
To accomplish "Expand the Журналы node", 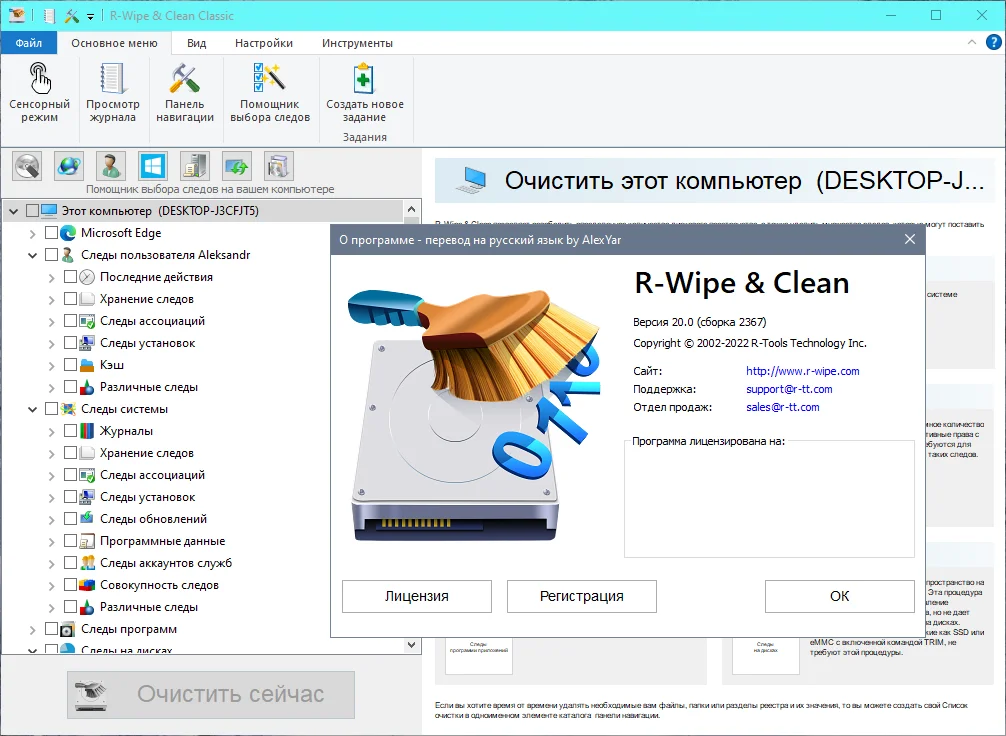I will (52, 432).
